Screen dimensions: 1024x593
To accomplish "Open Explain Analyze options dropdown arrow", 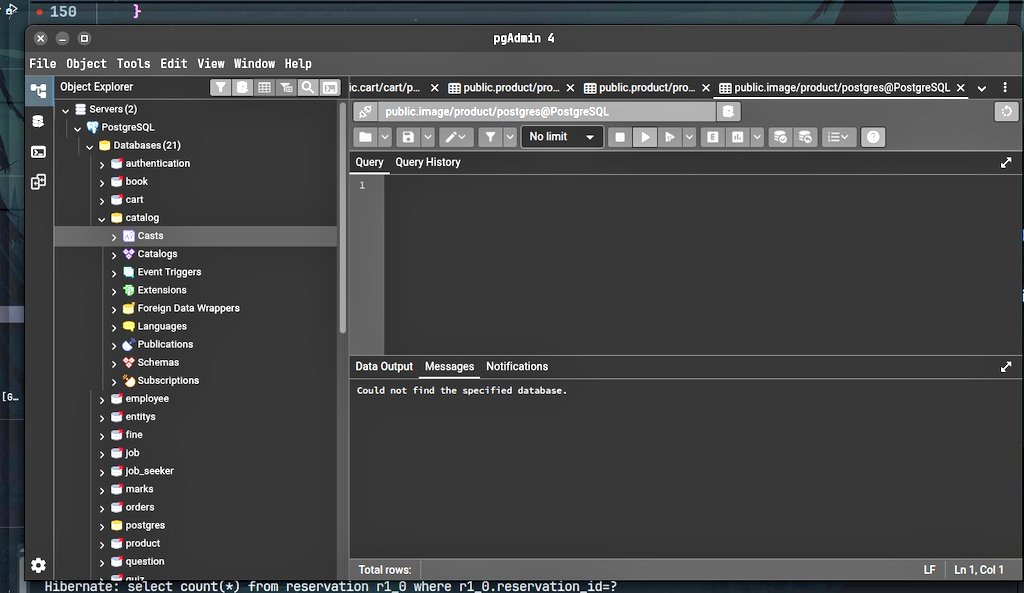I will (757, 137).
